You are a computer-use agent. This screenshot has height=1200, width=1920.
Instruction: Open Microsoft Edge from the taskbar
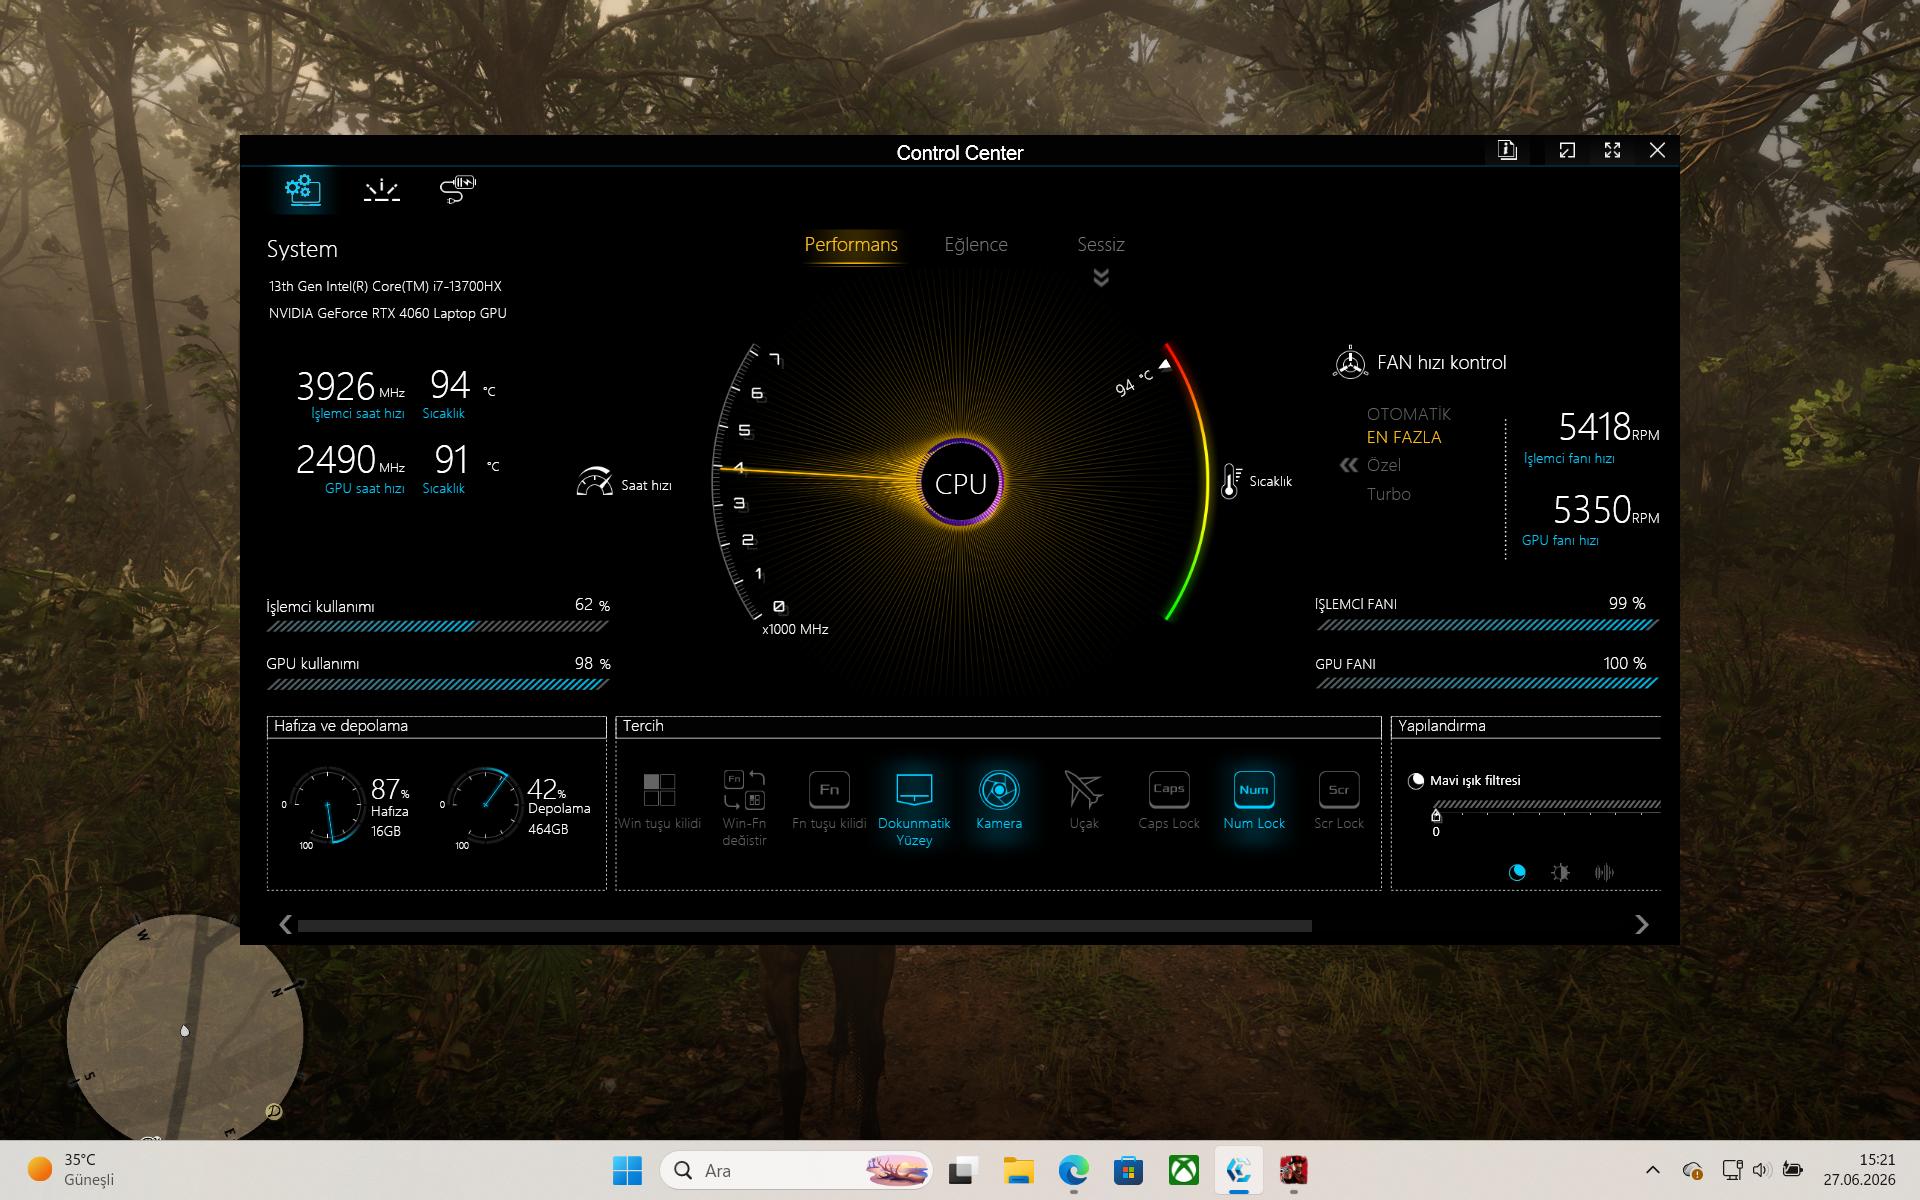pyautogui.click(x=1073, y=1170)
